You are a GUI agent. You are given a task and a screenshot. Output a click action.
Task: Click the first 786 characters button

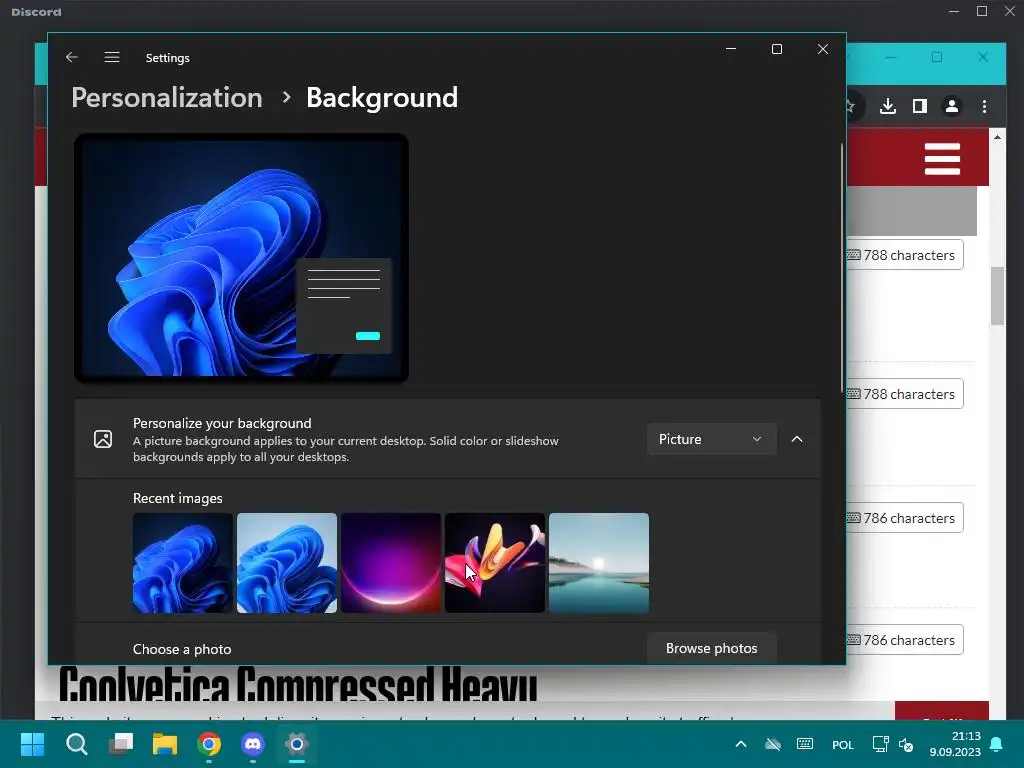pos(905,518)
